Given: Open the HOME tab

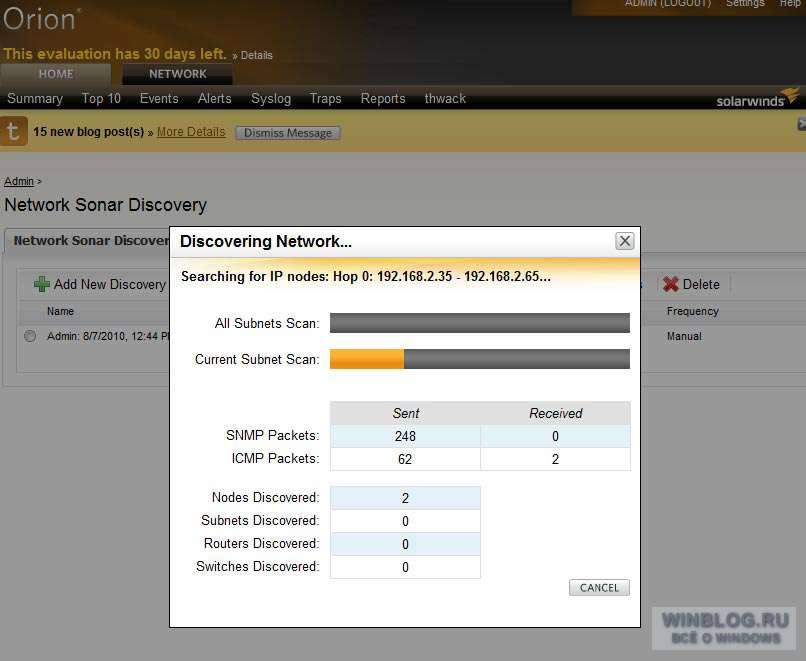Looking at the screenshot, I should point(56,74).
